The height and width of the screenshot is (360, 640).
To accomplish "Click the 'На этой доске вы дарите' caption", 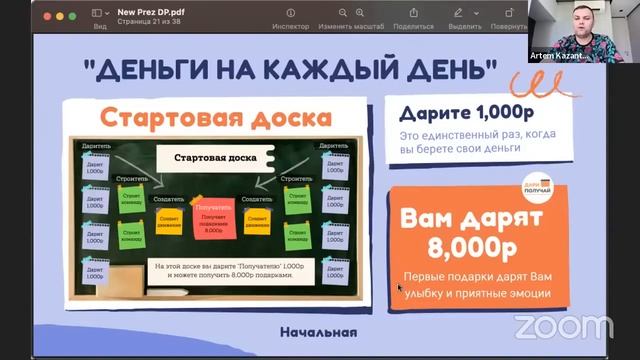I will tap(231, 271).
